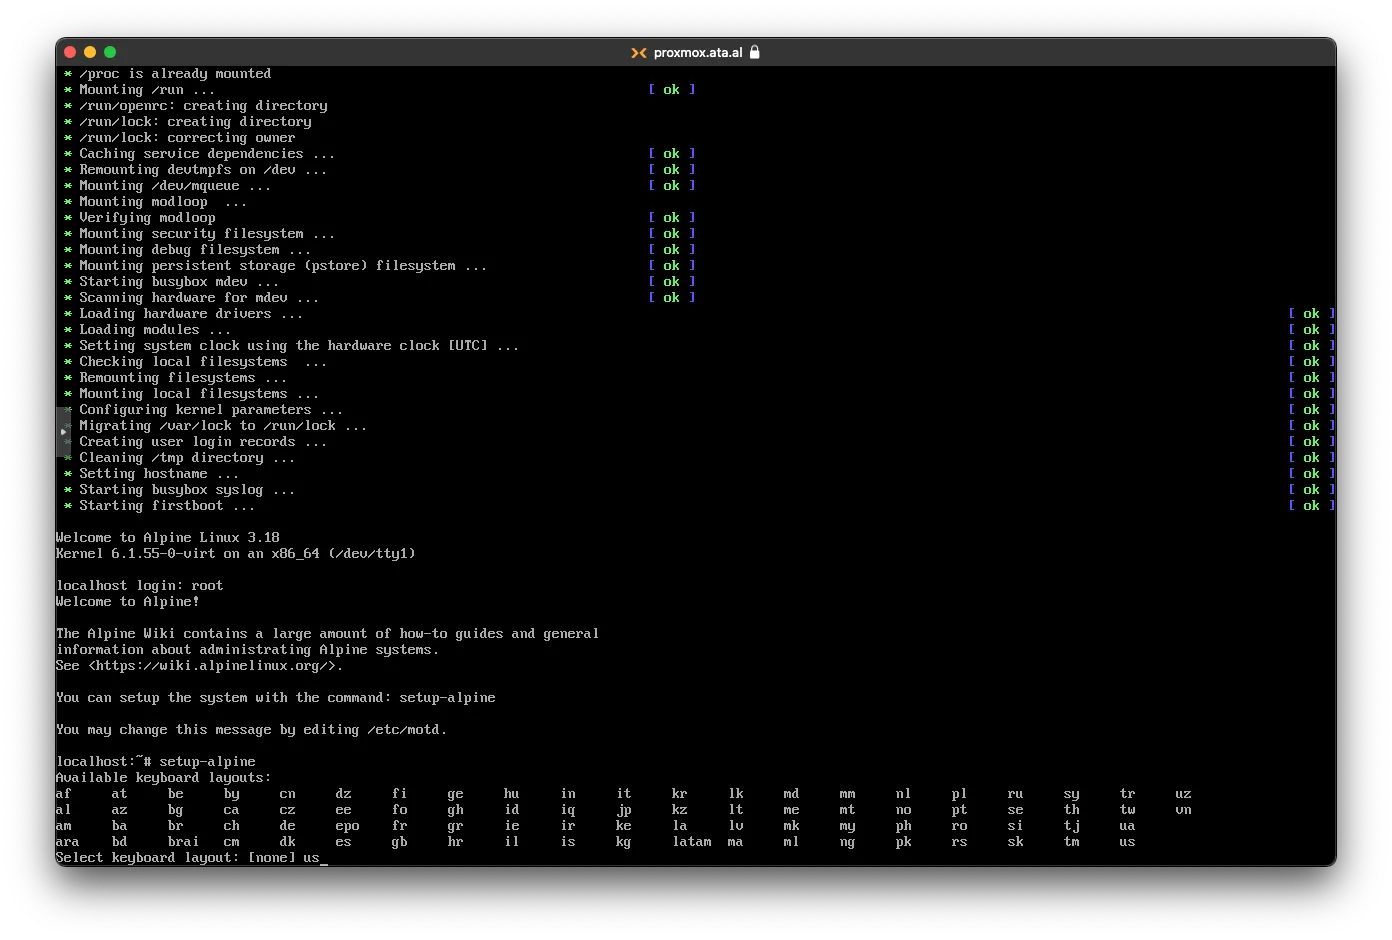Viewport: 1392px width, 940px height.
Task: Click 'Creating user login records' line
Action: pos(196,442)
